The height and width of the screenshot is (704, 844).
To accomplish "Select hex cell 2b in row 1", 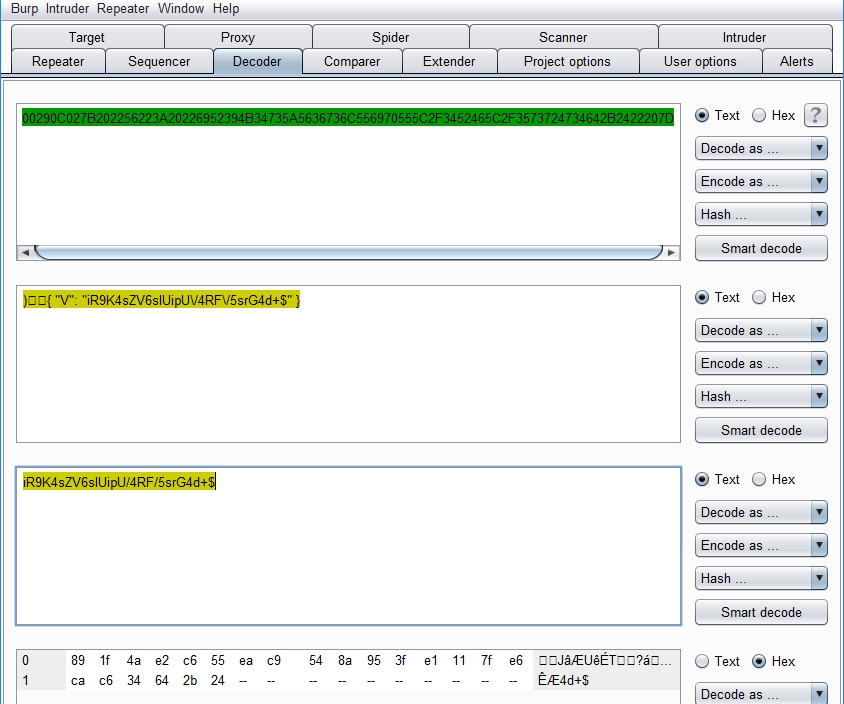I will coord(189,680).
